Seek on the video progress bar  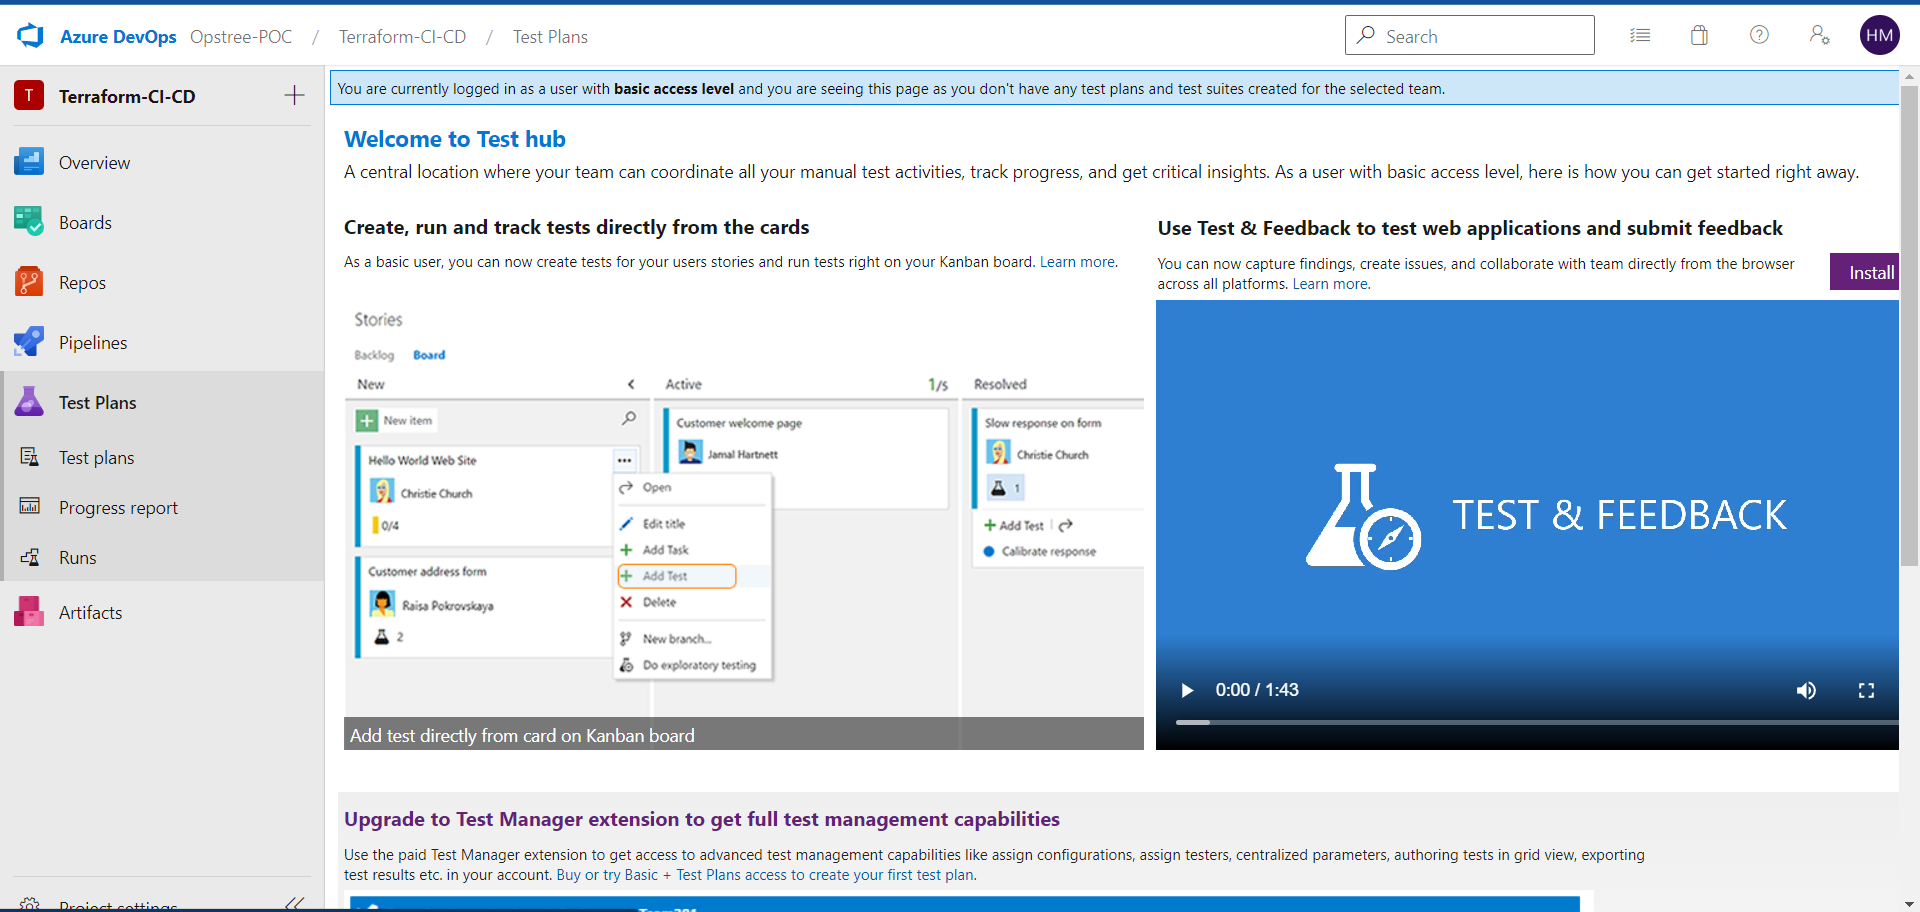pyautogui.click(x=1537, y=722)
